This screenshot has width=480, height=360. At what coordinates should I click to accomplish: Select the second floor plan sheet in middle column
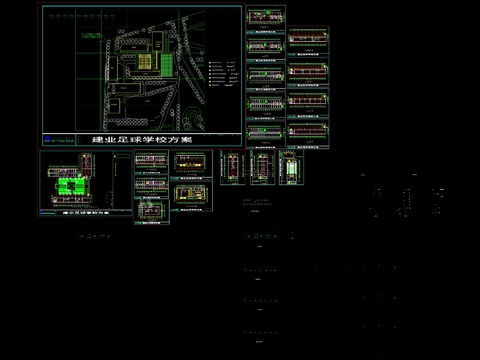(266, 48)
